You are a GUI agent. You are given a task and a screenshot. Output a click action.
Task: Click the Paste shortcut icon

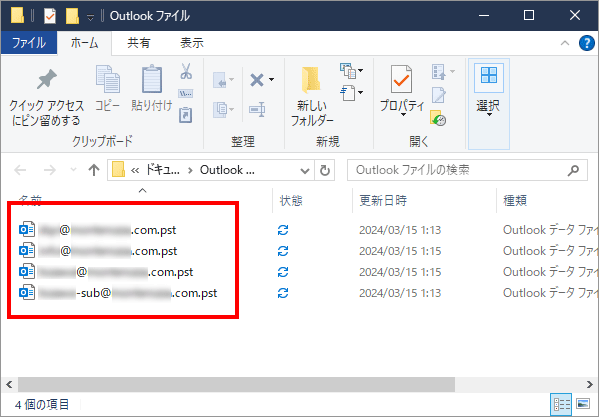(186, 115)
